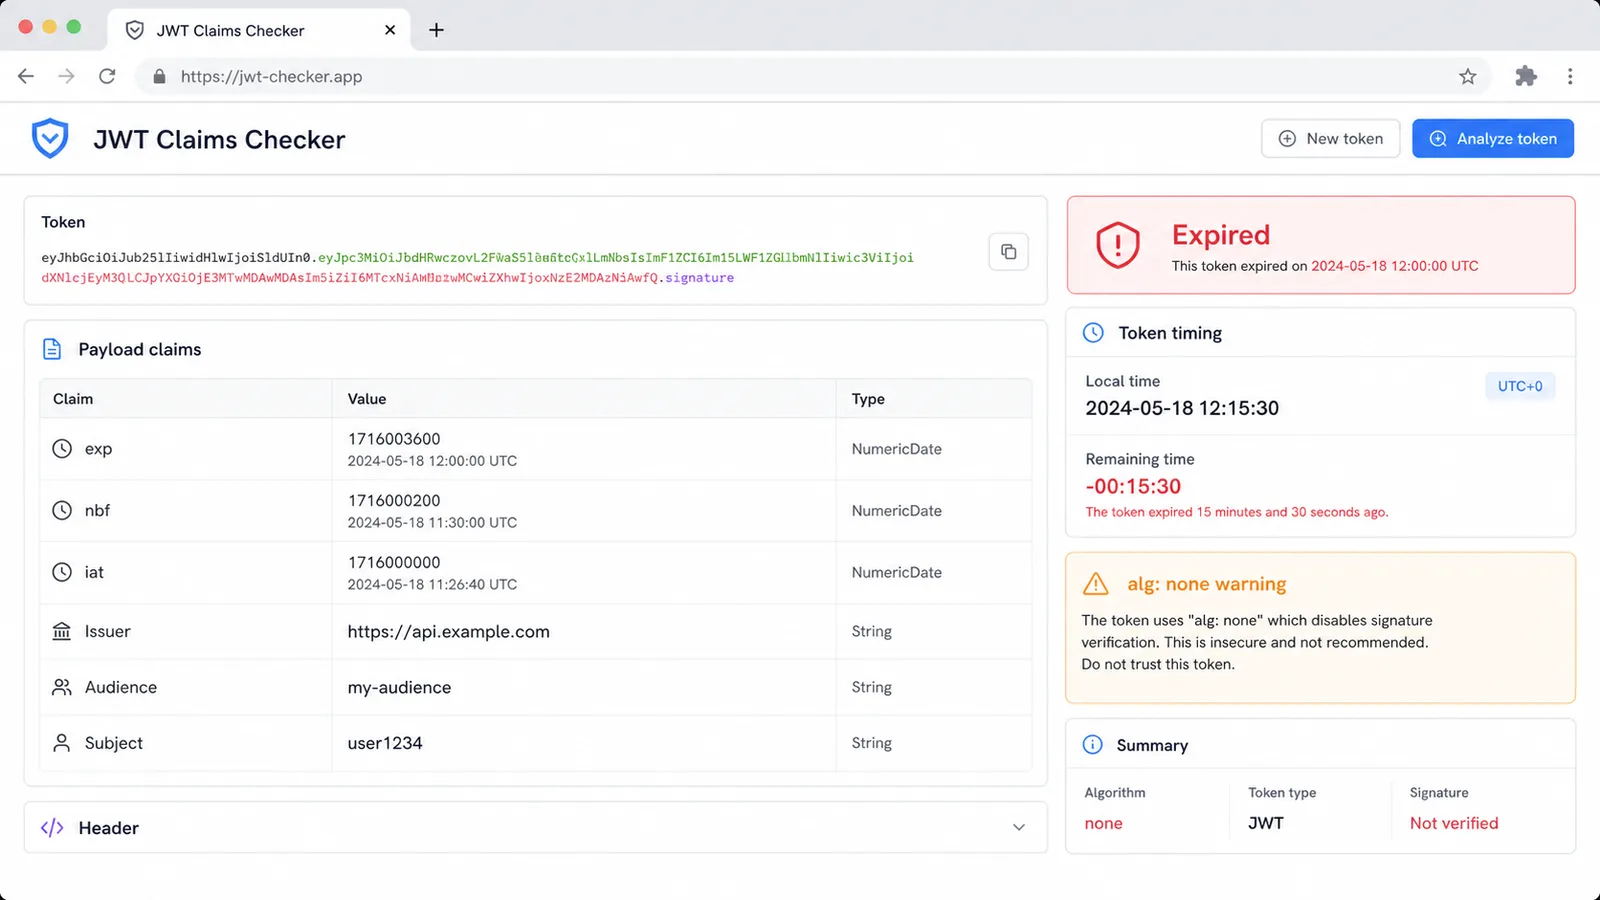Open the browser three-dot menu
The image size is (1600, 900).
click(x=1570, y=76)
